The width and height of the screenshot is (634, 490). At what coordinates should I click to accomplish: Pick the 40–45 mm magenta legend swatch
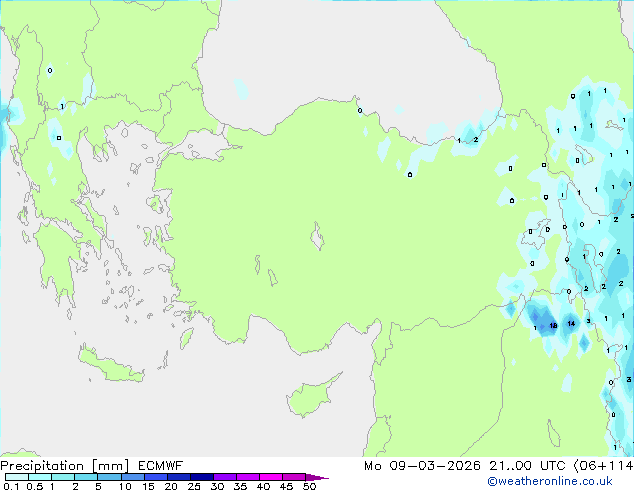point(271,477)
